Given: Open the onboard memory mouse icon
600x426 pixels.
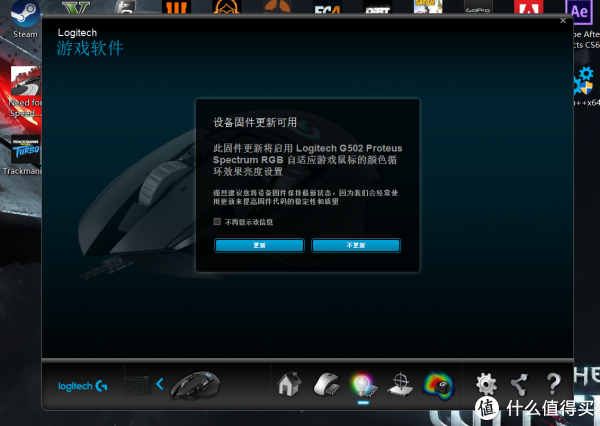Looking at the screenshot, I should click(x=326, y=384).
